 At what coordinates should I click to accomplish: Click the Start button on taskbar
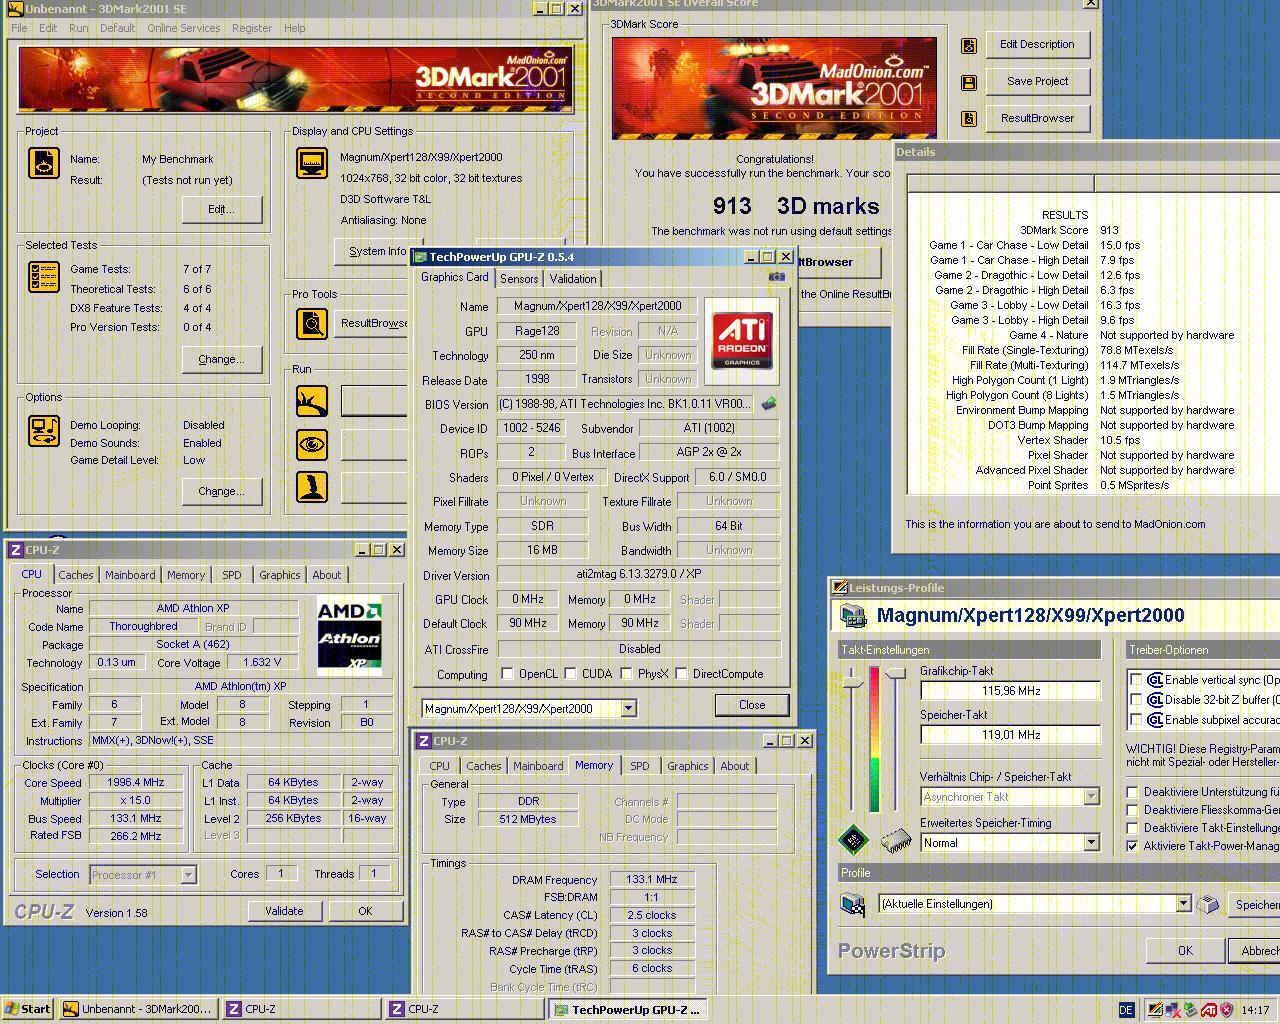click(x=28, y=1009)
